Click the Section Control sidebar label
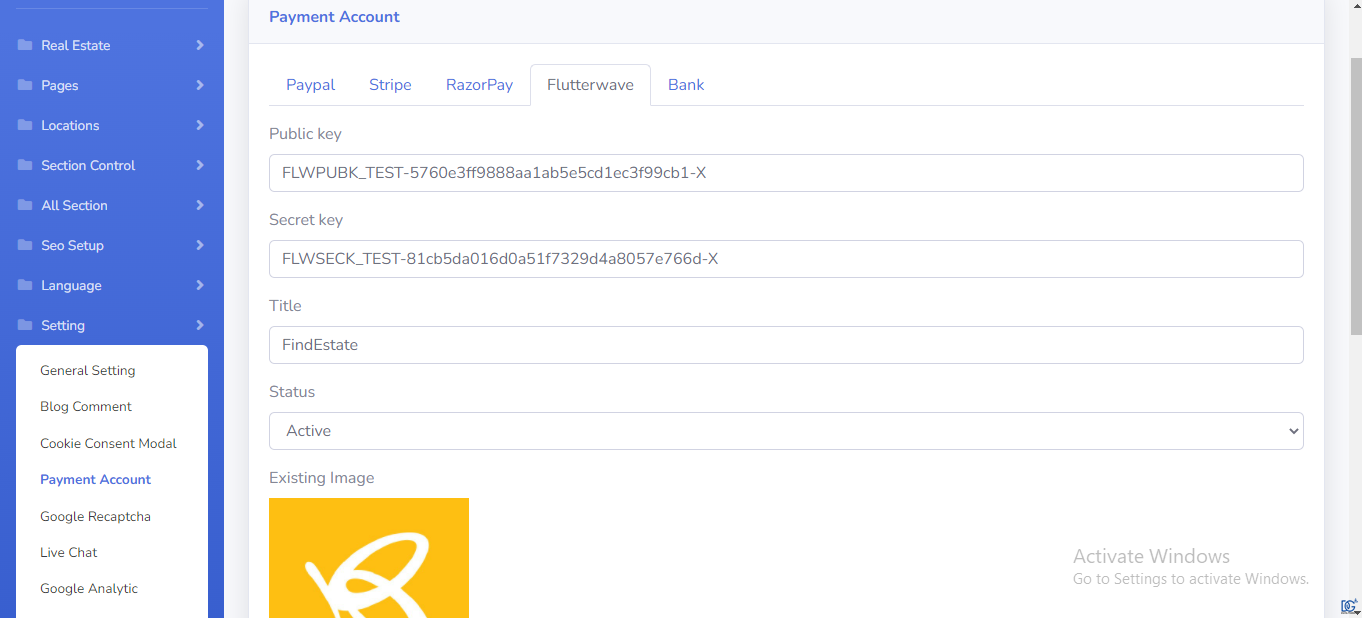 (x=88, y=165)
